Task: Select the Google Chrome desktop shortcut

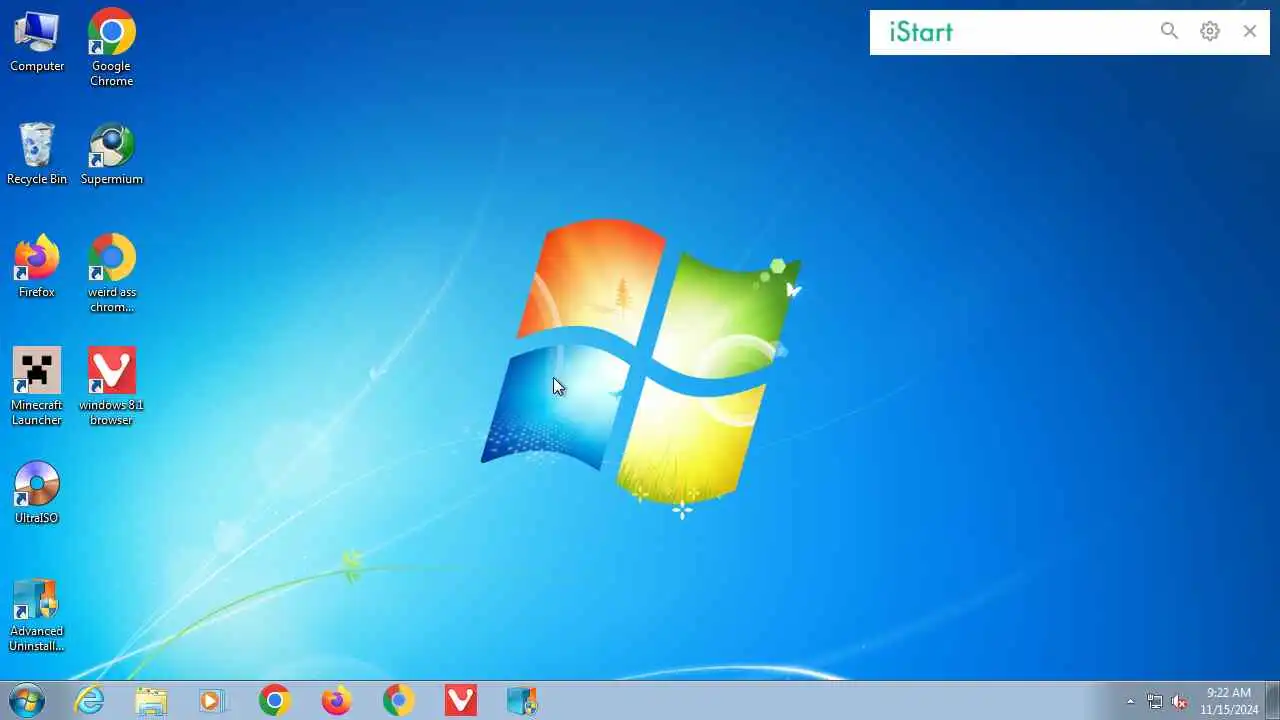Action: point(111,48)
